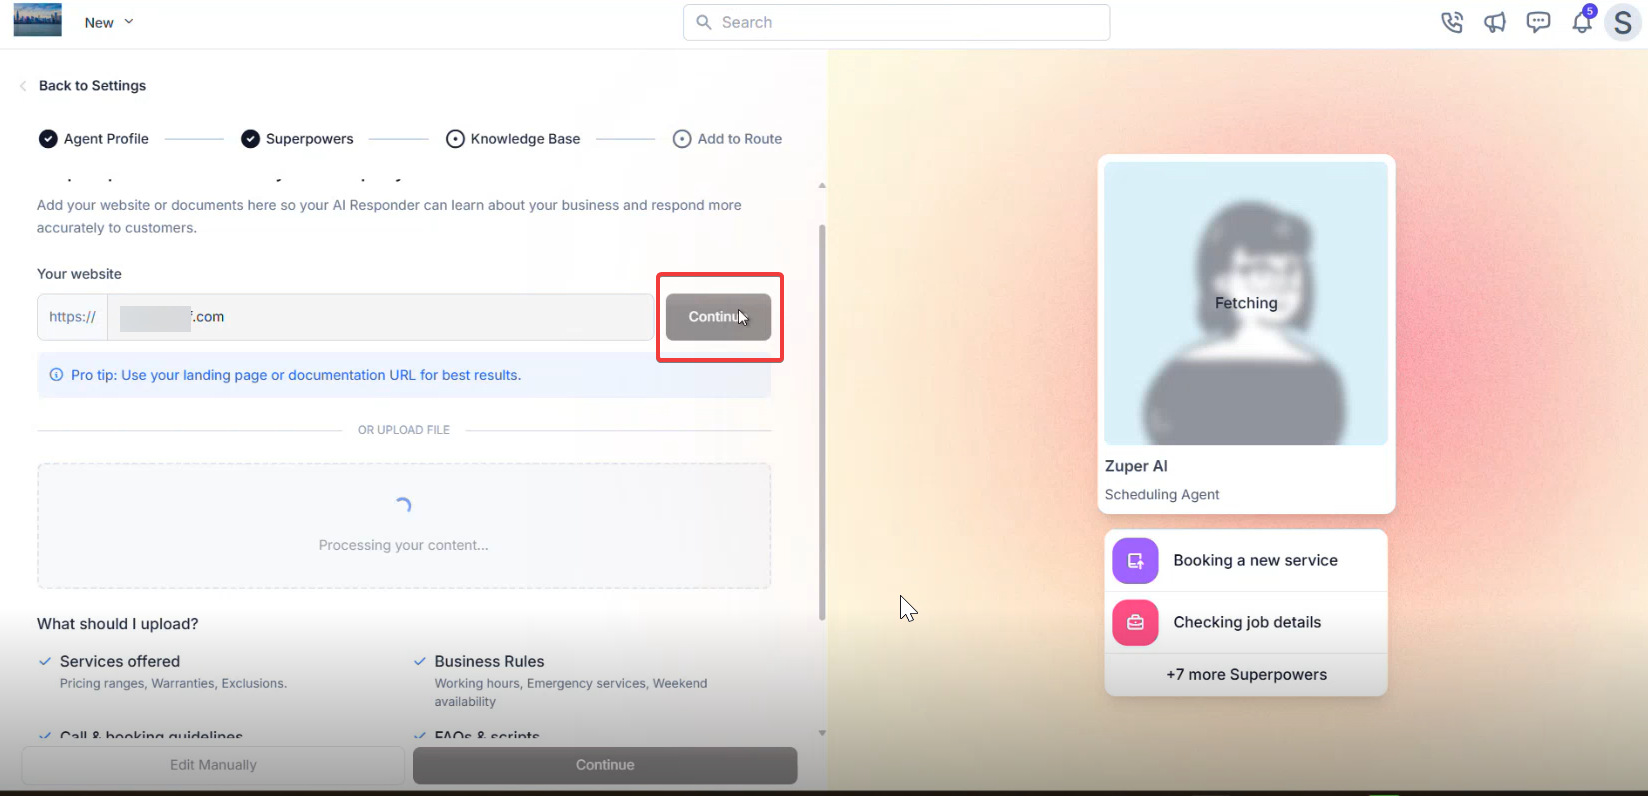Click the Checking job details icon
1648x796 pixels.
tap(1135, 623)
